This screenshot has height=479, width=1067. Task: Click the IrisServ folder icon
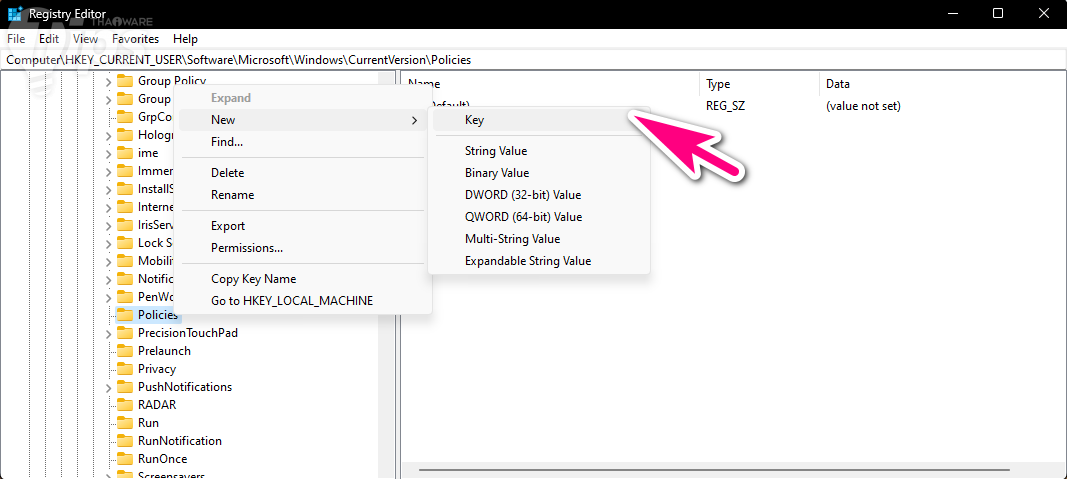(125, 225)
